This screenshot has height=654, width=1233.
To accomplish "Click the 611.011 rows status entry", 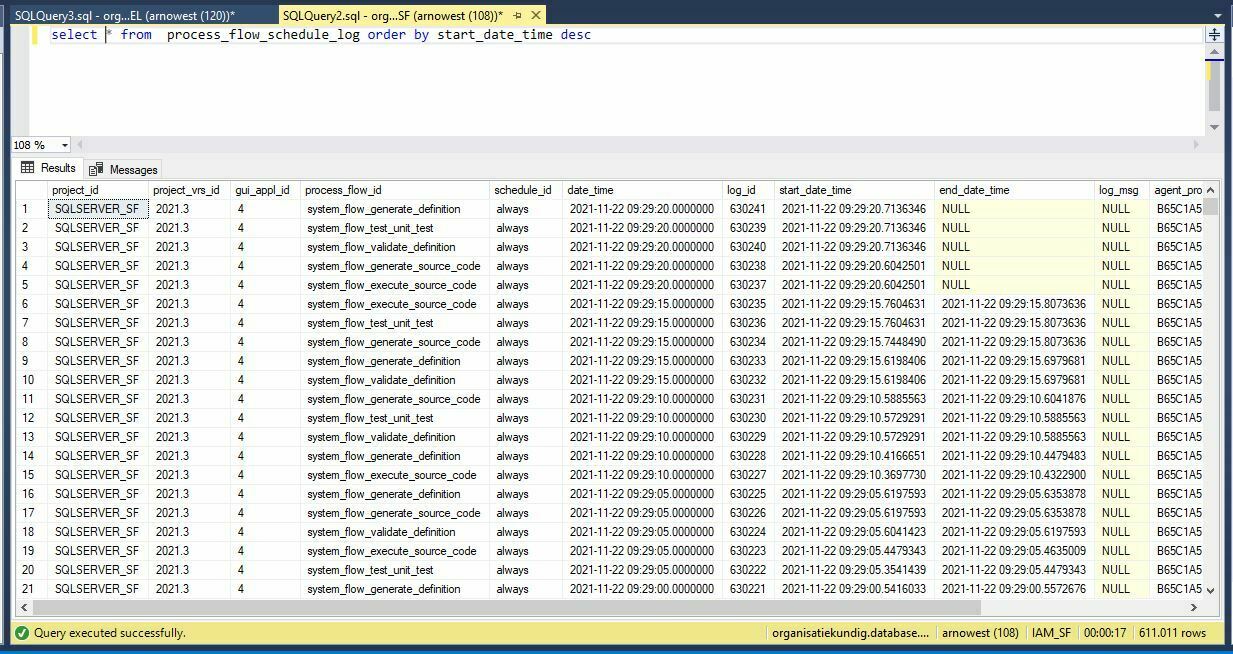I will coord(1173,633).
